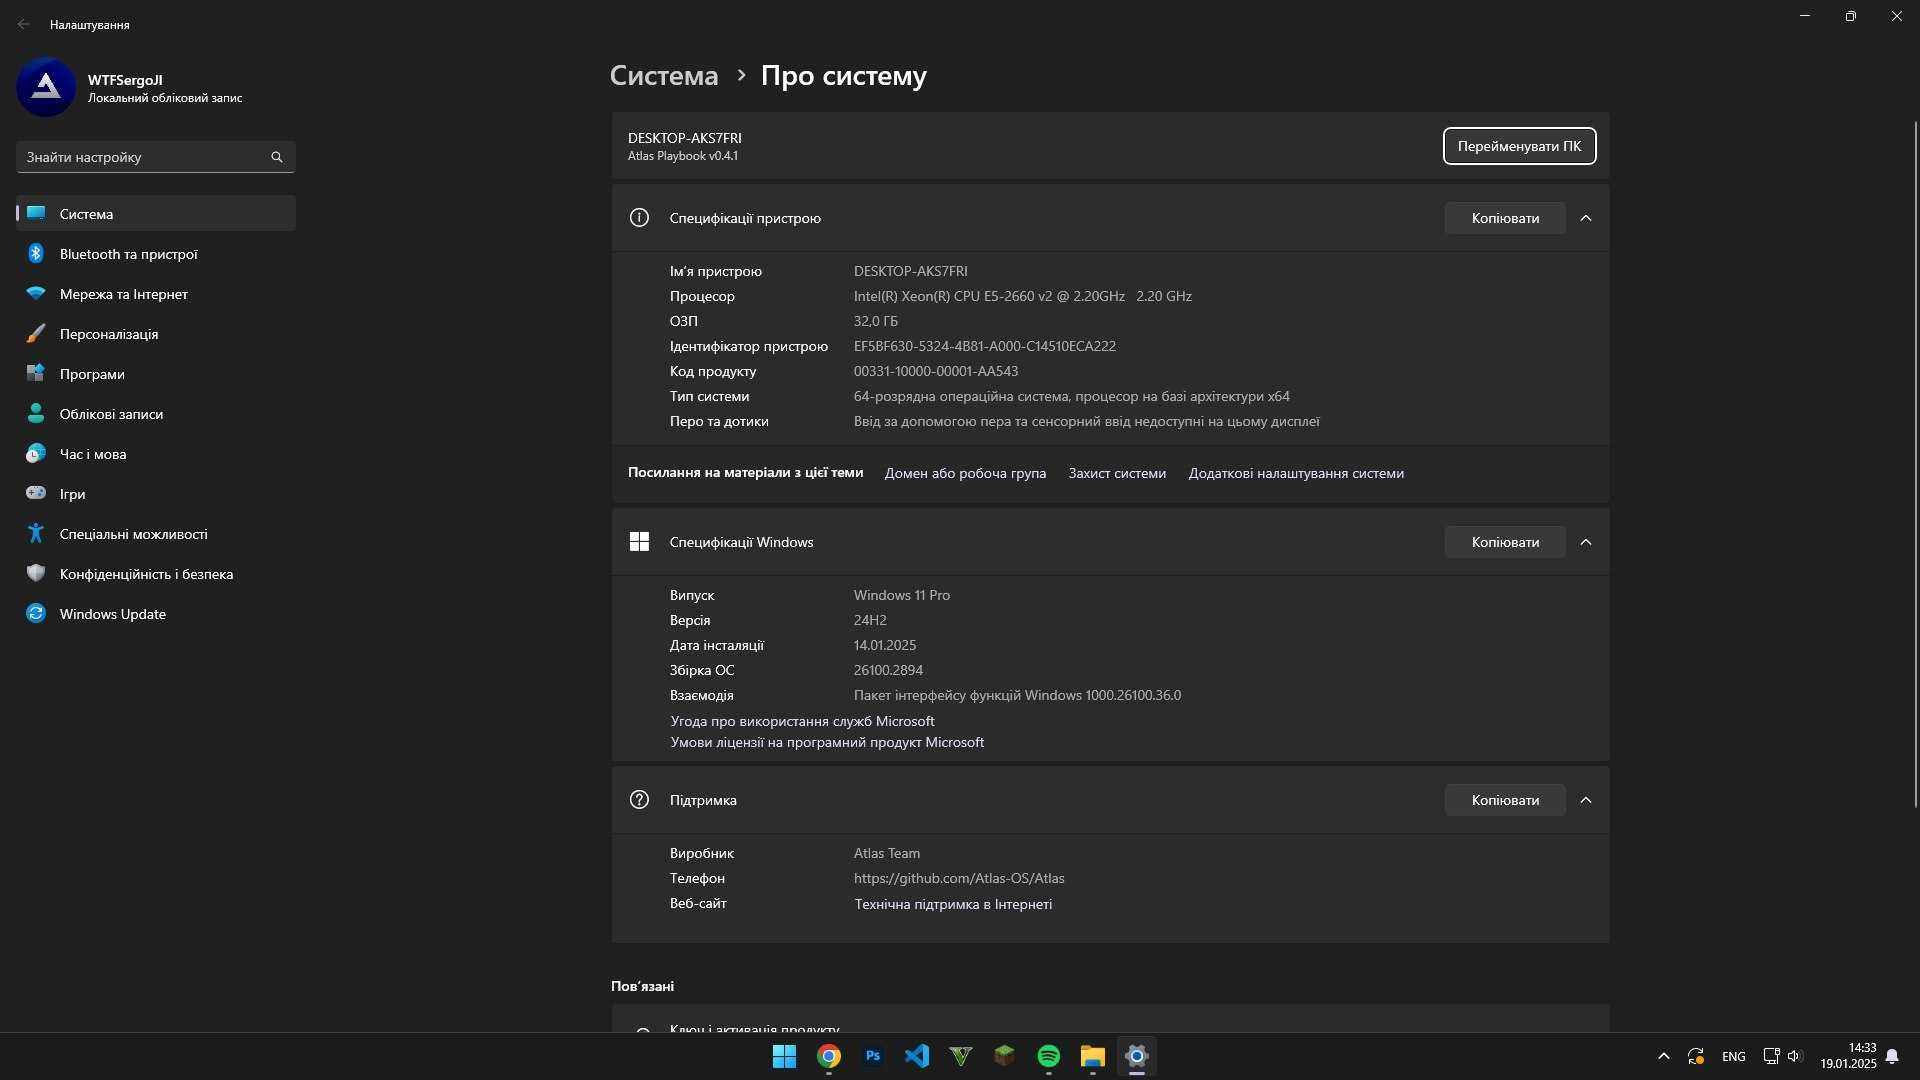The height and width of the screenshot is (1080, 1920).
Task: Copy device specifications with Копіювати
Action: (1505, 218)
